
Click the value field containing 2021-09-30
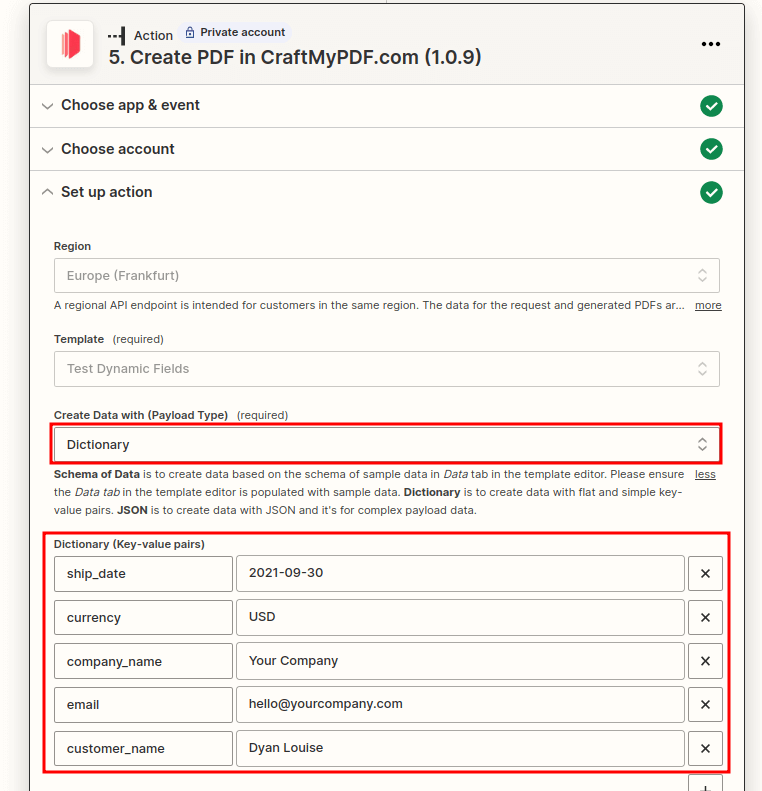coord(460,574)
